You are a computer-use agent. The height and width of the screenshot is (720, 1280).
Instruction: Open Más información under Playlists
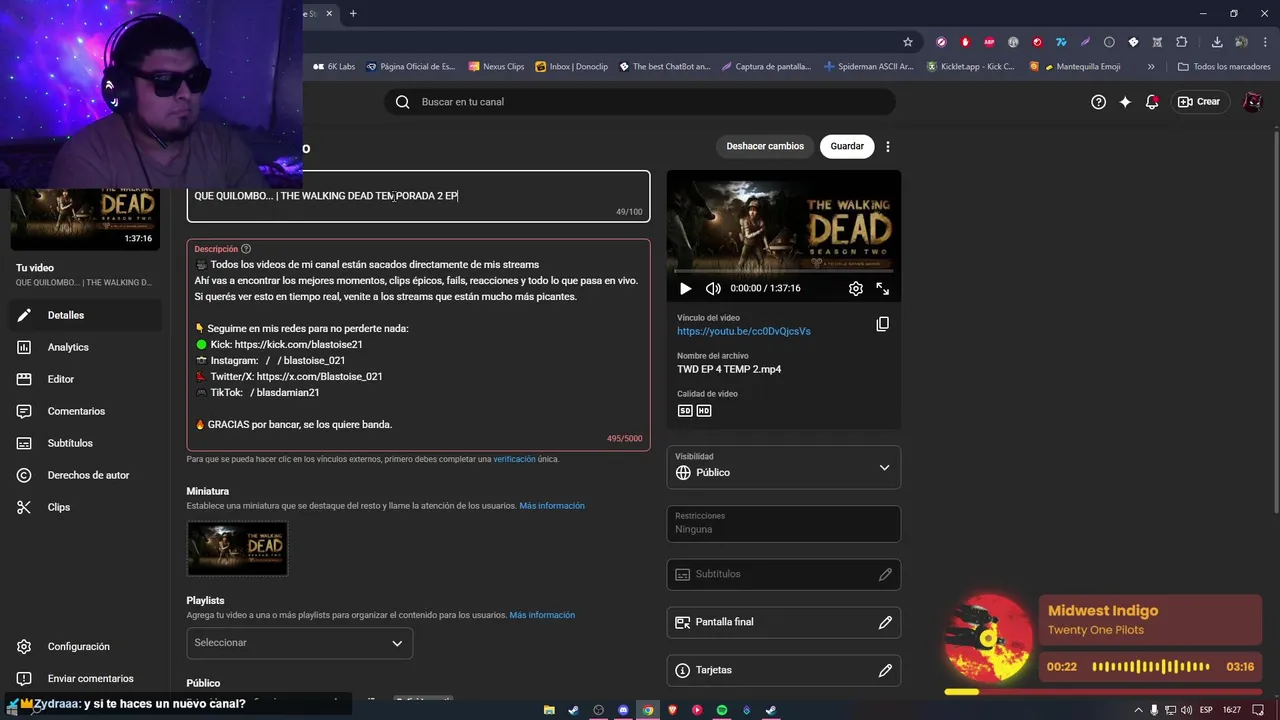click(x=542, y=615)
